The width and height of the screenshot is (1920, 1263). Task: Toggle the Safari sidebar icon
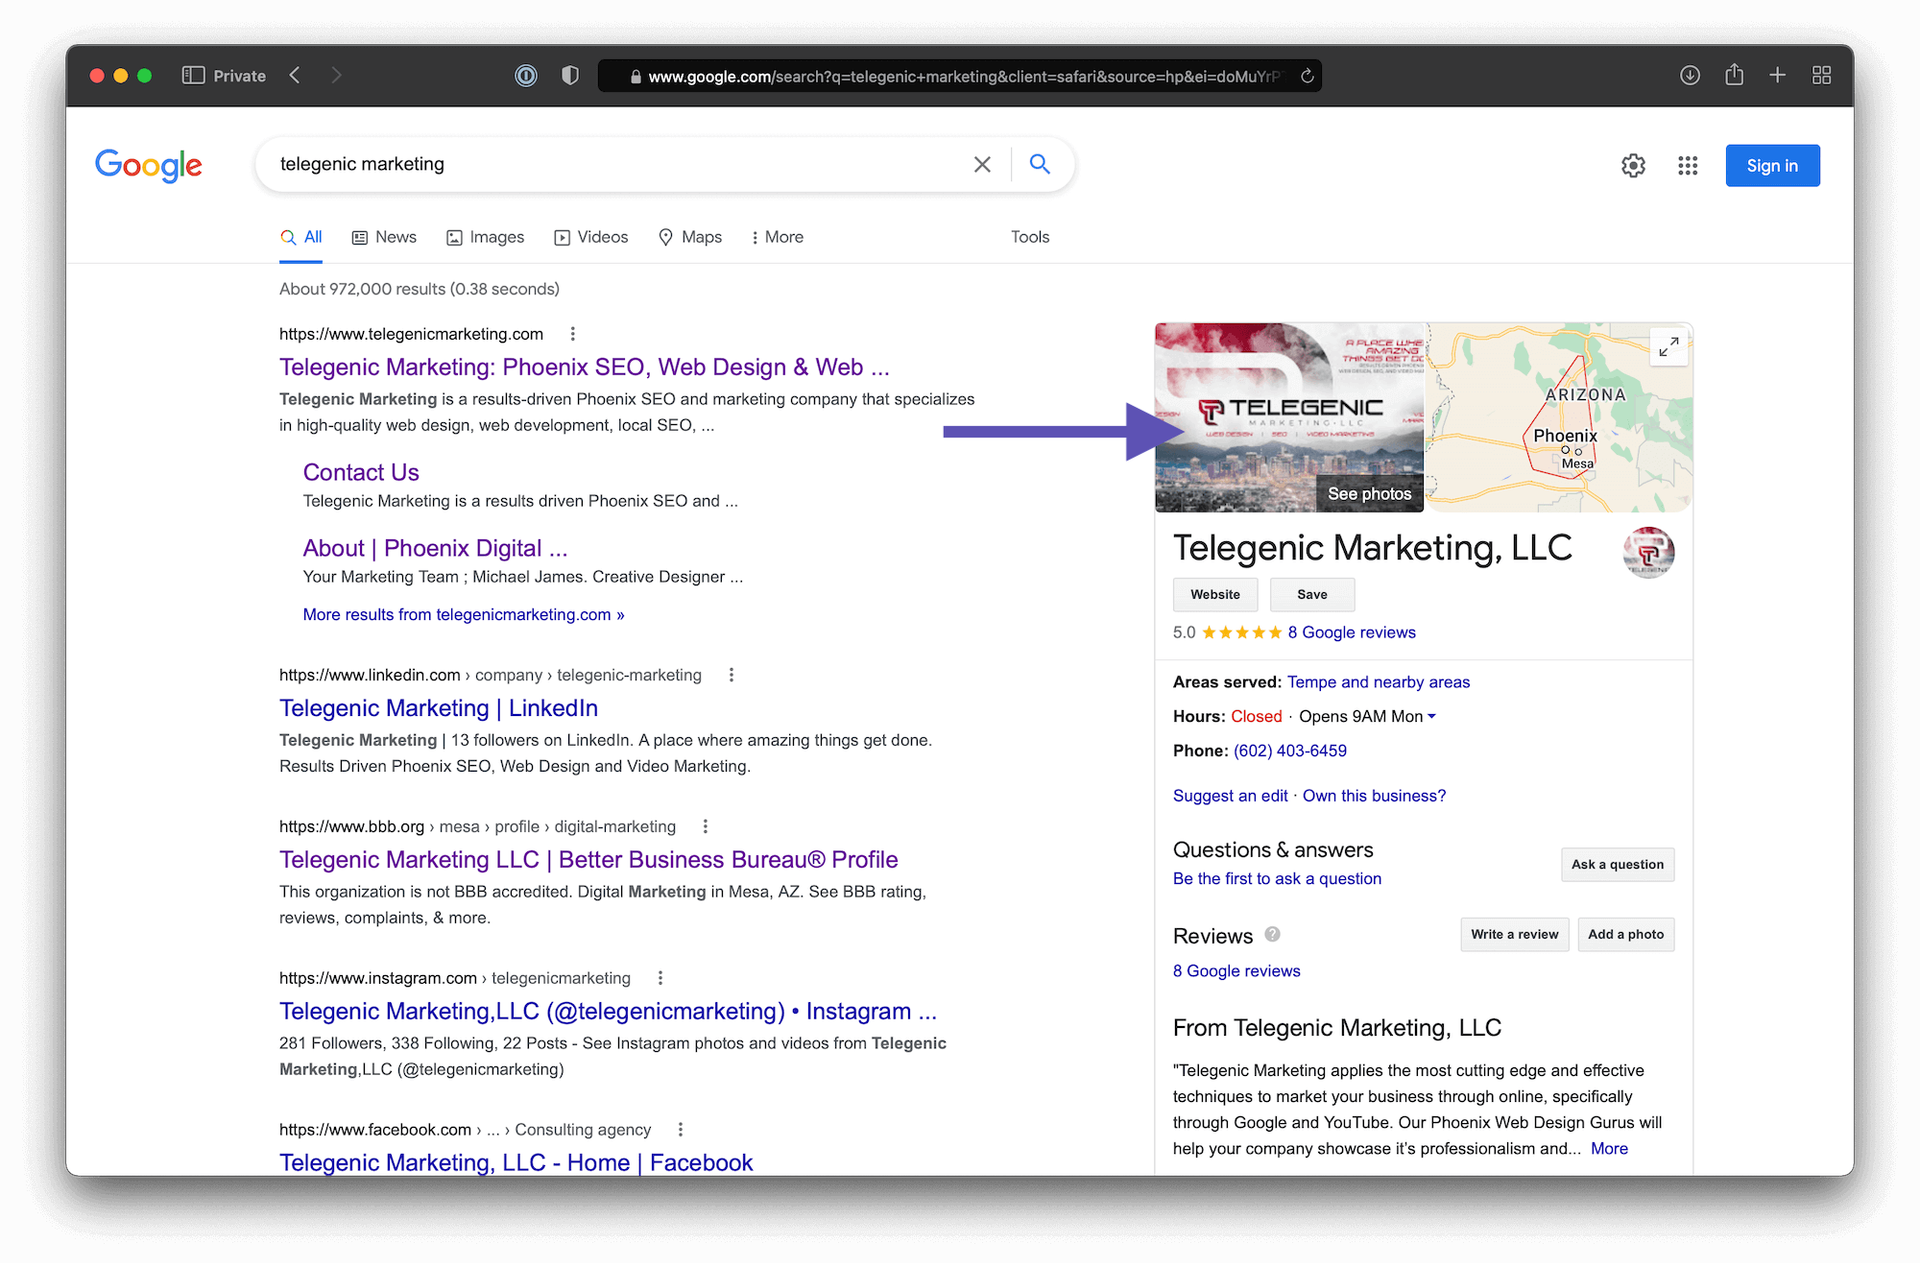pos(193,76)
